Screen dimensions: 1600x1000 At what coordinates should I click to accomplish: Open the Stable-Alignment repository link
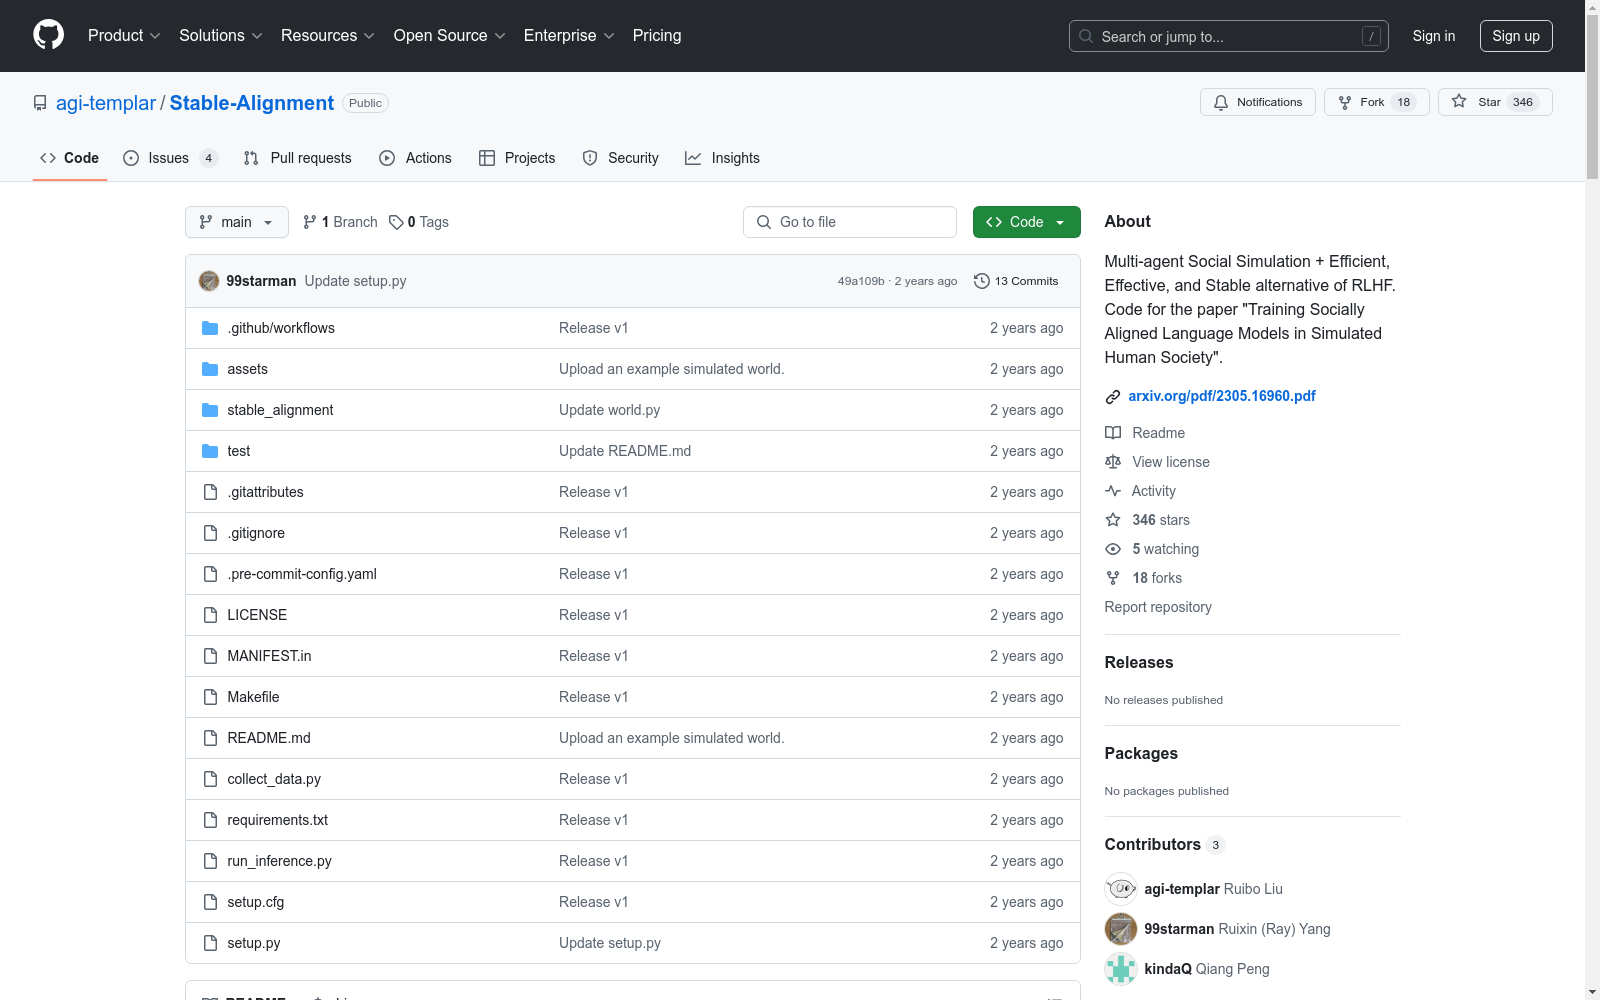pos(252,103)
